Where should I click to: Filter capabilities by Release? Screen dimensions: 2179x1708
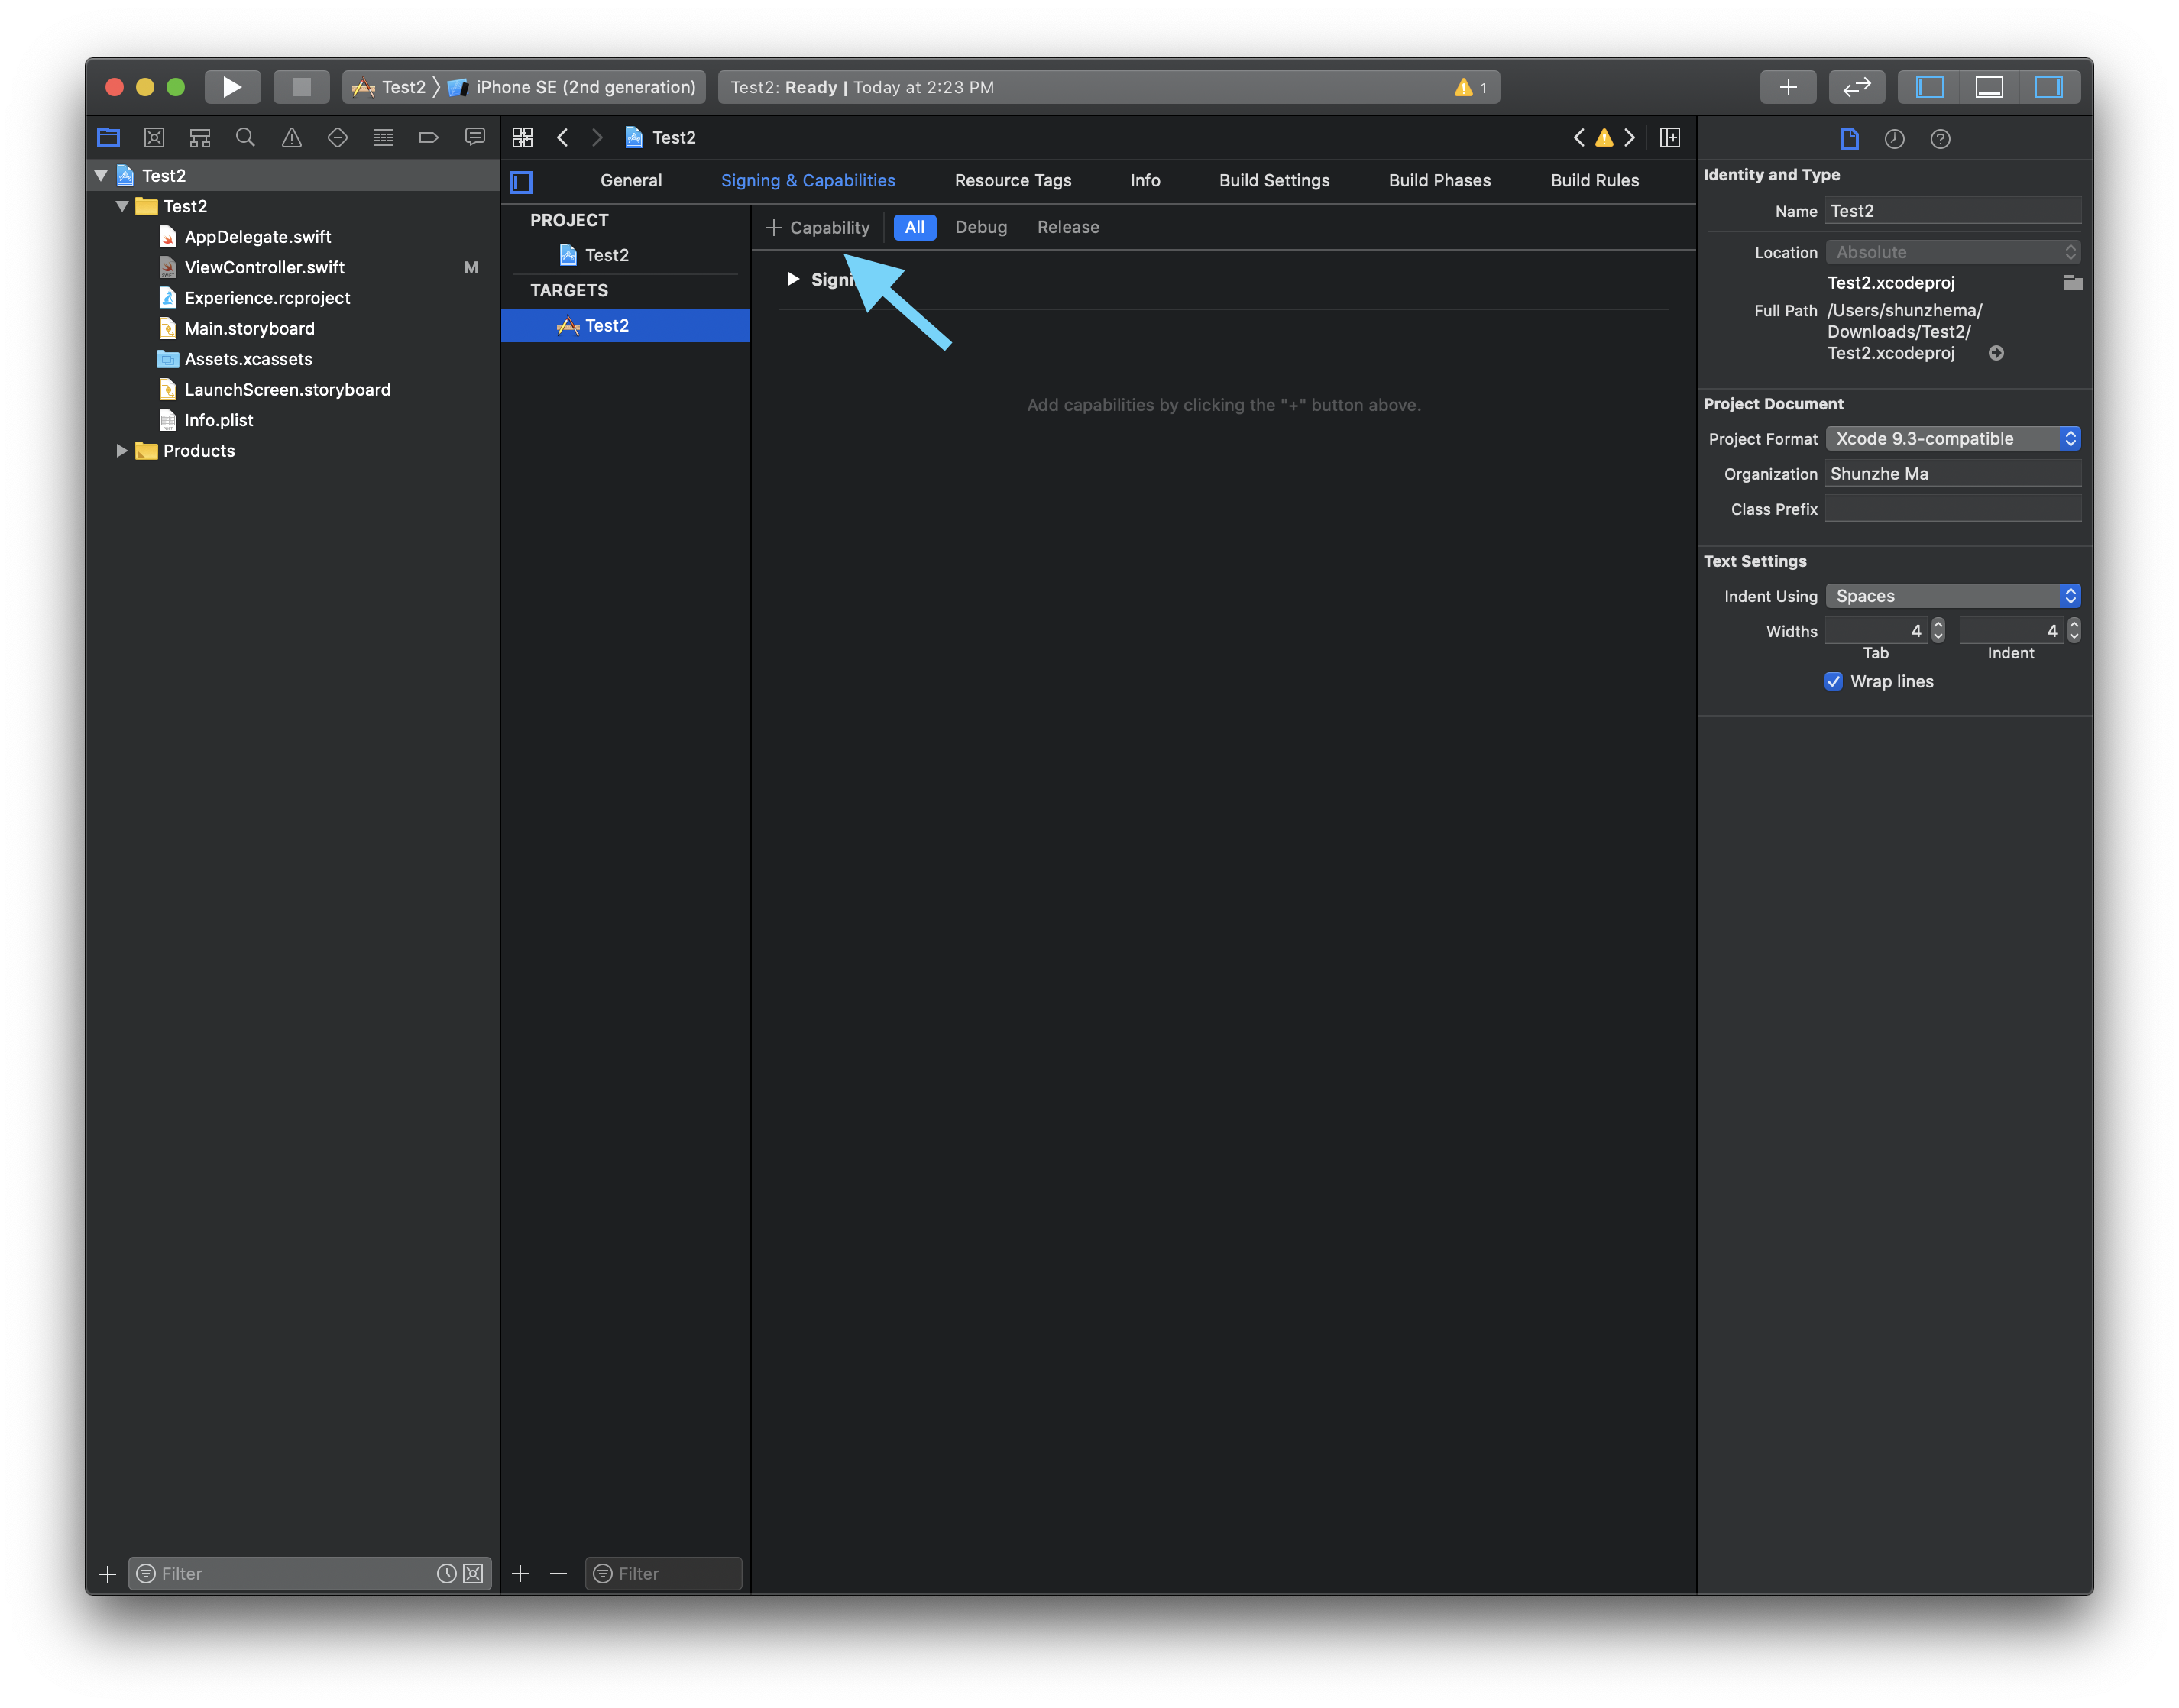point(1068,228)
